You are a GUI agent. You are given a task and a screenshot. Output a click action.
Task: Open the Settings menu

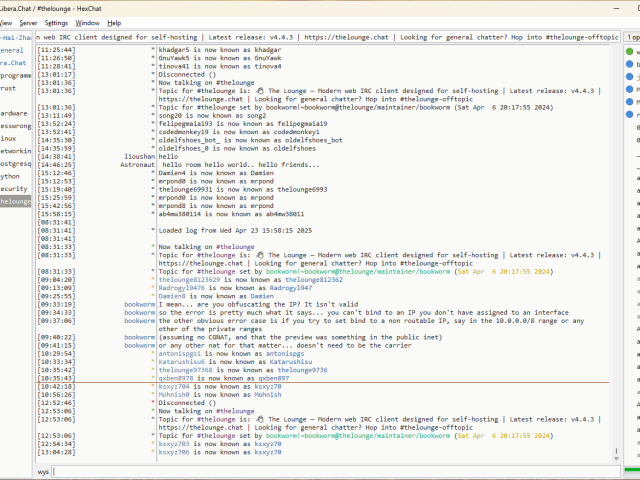[x=56, y=22]
